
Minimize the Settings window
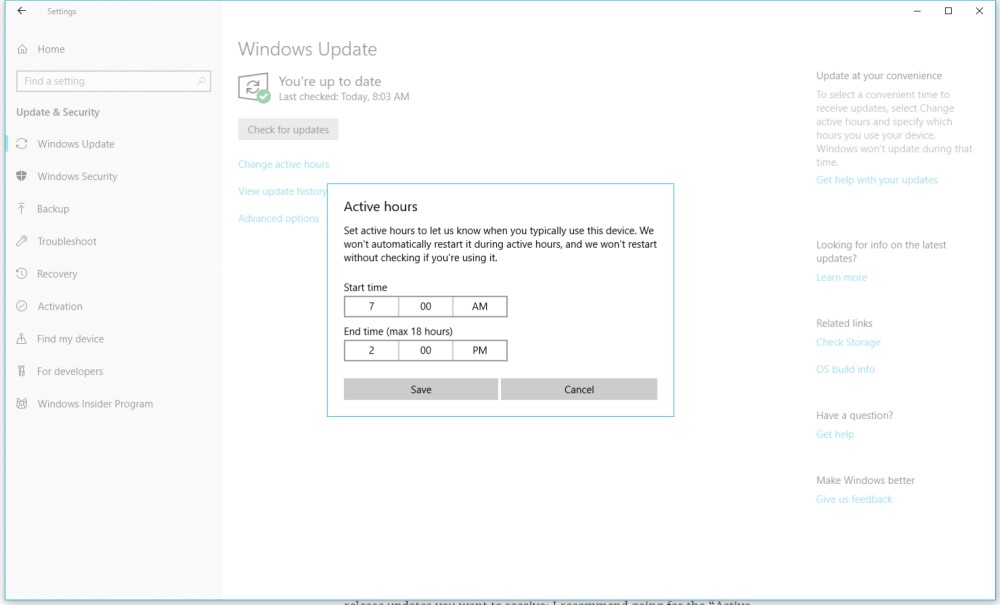point(917,11)
